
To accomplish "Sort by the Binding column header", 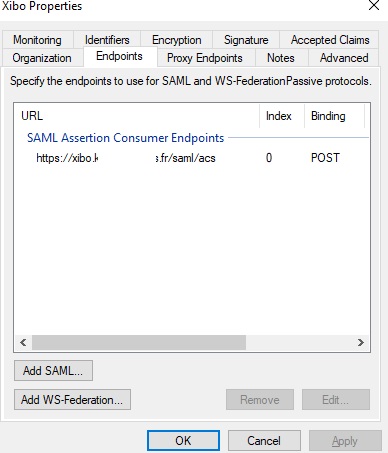I will coord(334,116).
